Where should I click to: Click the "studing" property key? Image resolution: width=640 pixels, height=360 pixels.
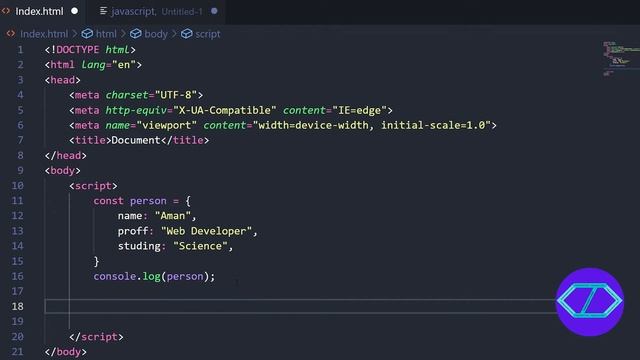point(139,246)
